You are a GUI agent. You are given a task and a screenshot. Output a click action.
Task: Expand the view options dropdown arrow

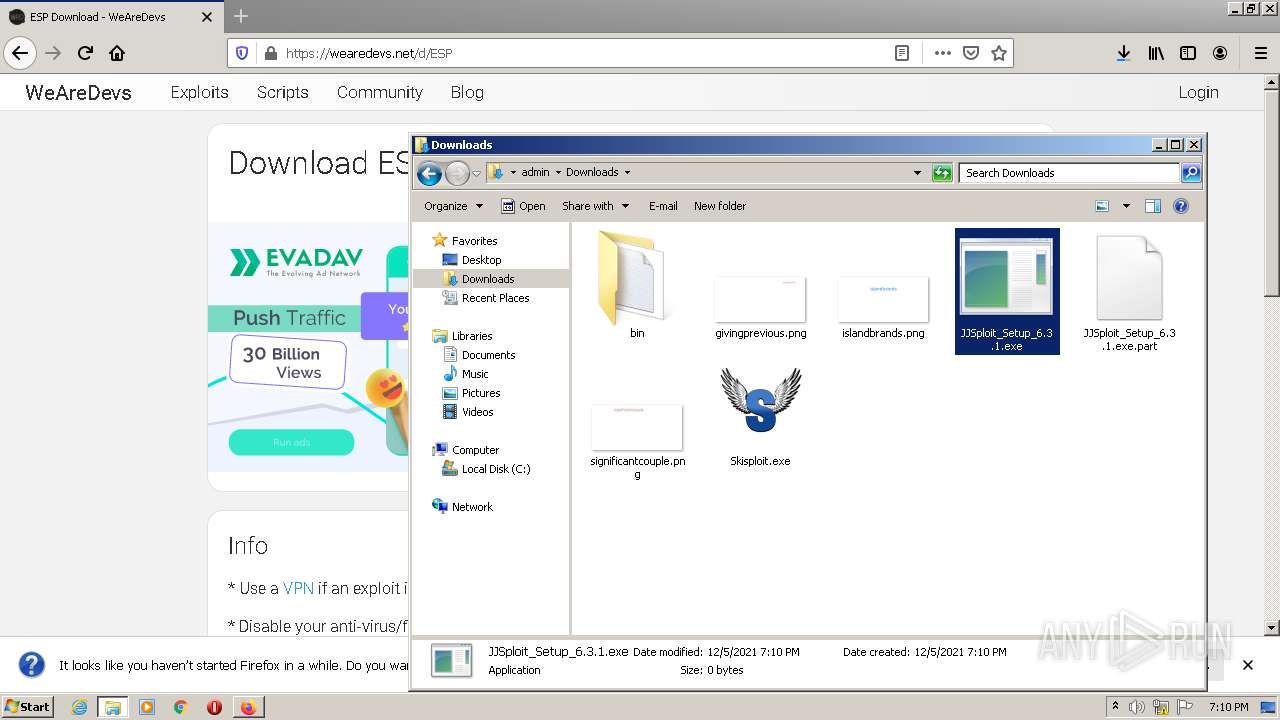1126,206
